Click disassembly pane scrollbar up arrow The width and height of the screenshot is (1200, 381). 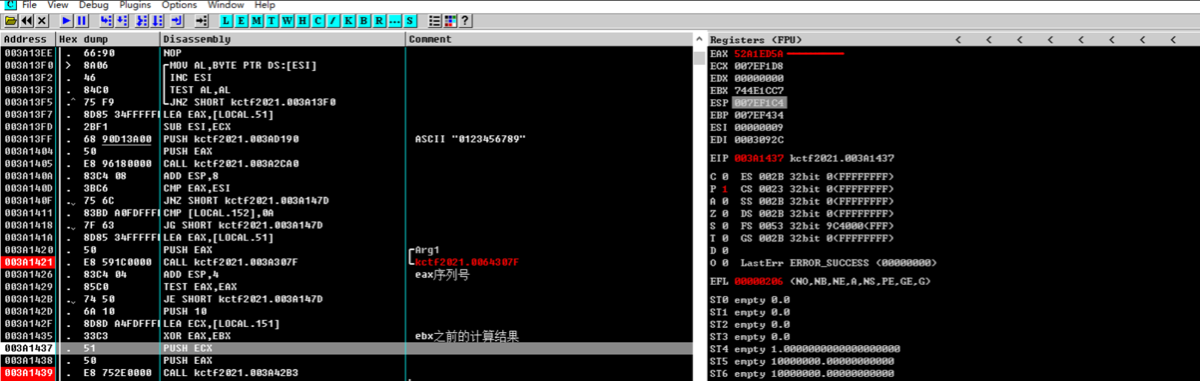[698, 39]
